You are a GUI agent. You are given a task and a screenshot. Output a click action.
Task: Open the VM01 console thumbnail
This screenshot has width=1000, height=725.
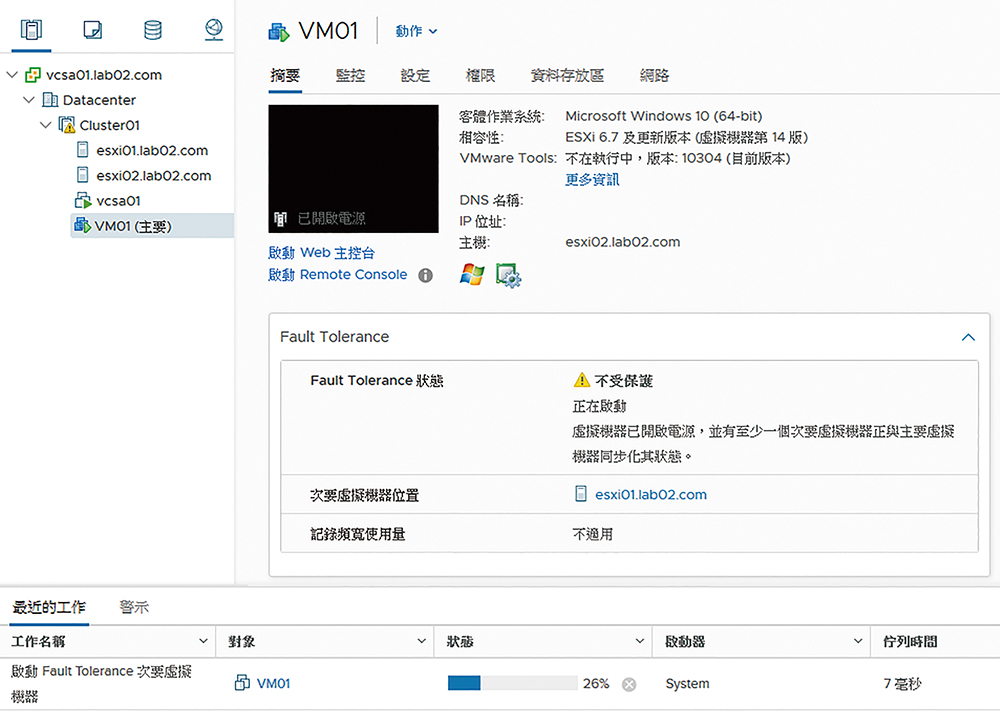pos(353,169)
